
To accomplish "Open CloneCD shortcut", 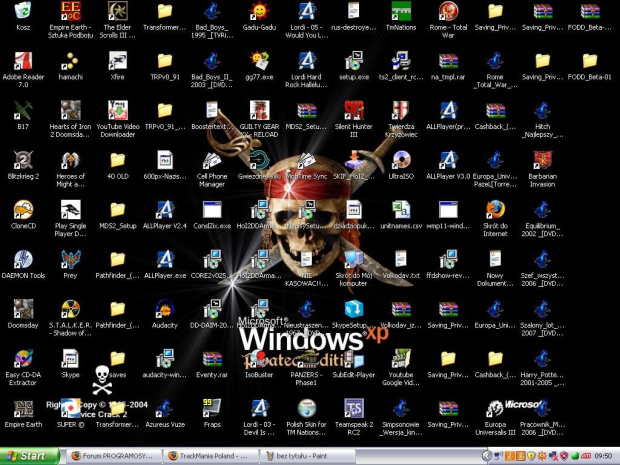I will (x=23, y=210).
